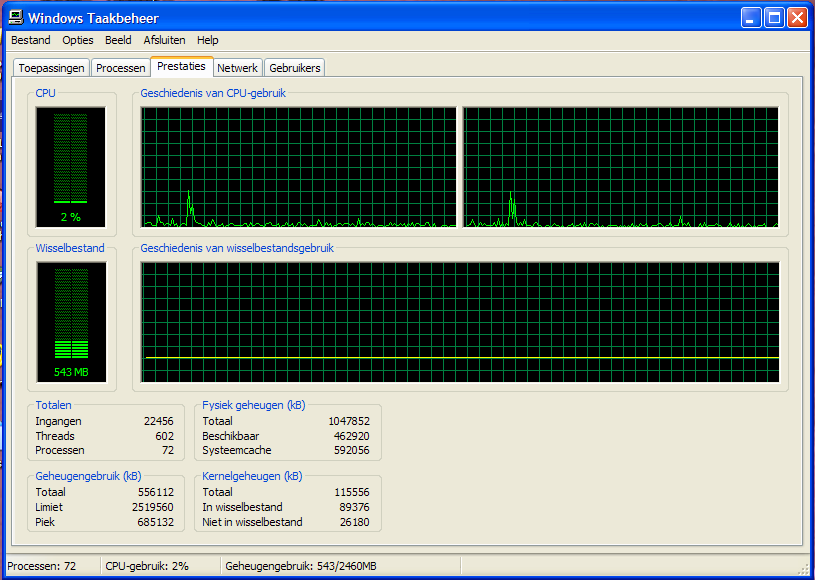Click the 'Geheugengebruik (kB)' group heading

(x=88, y=476)
